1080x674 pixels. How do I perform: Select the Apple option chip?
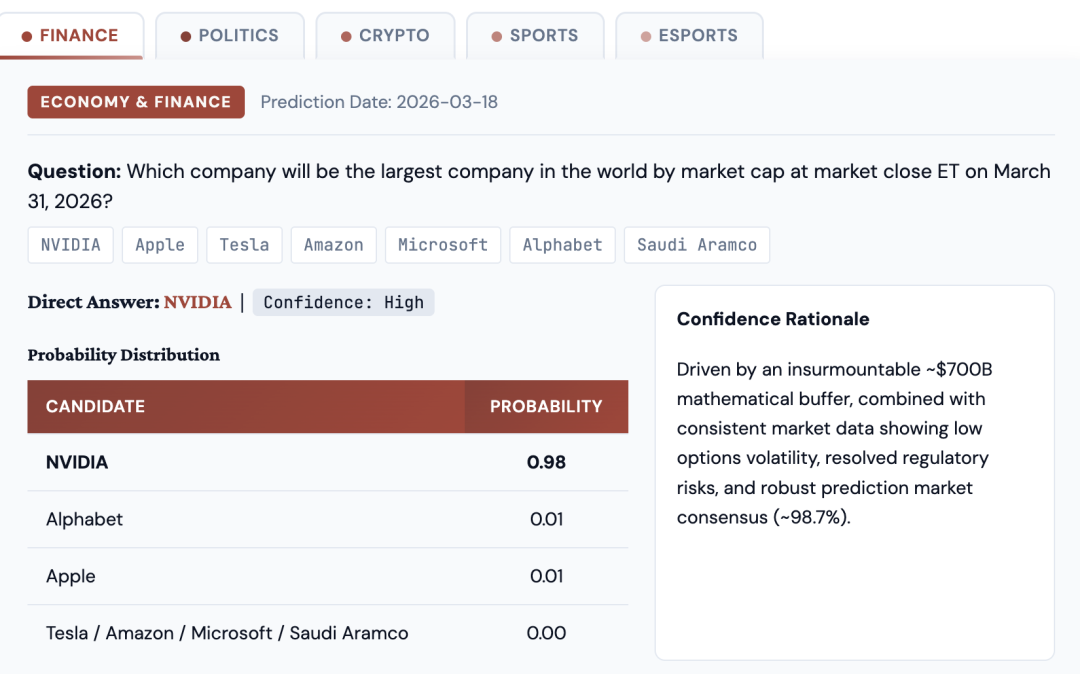pyautogui.click(x=160, y=245)
